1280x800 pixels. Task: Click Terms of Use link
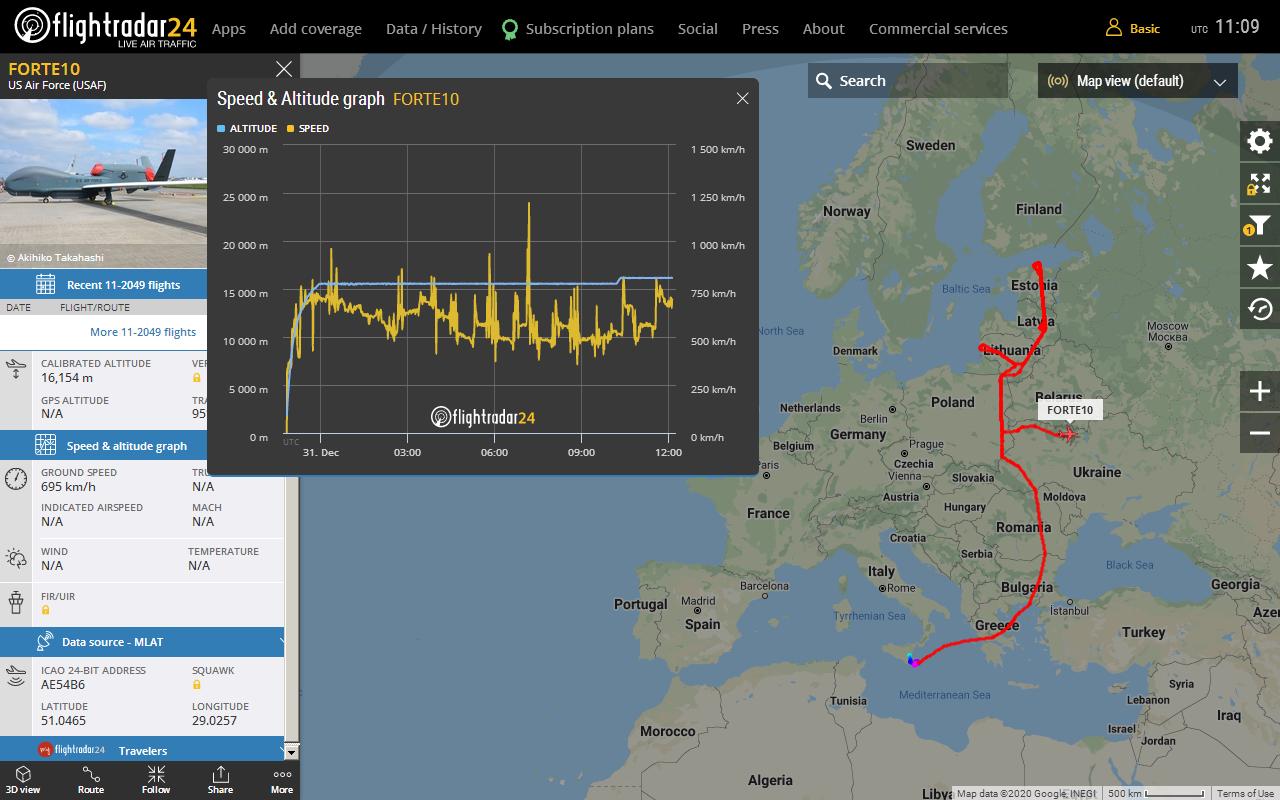click(x=1245, y=793)
